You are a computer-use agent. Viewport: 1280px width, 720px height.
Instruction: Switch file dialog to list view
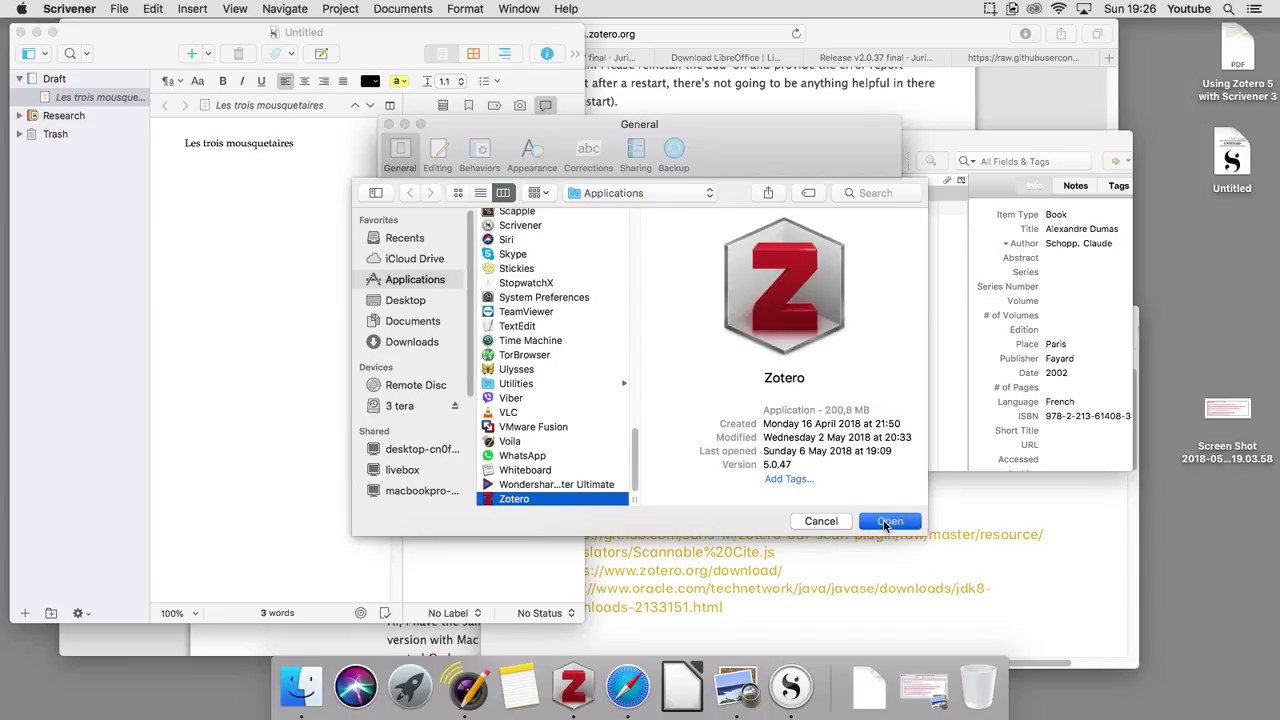point(480,193)
